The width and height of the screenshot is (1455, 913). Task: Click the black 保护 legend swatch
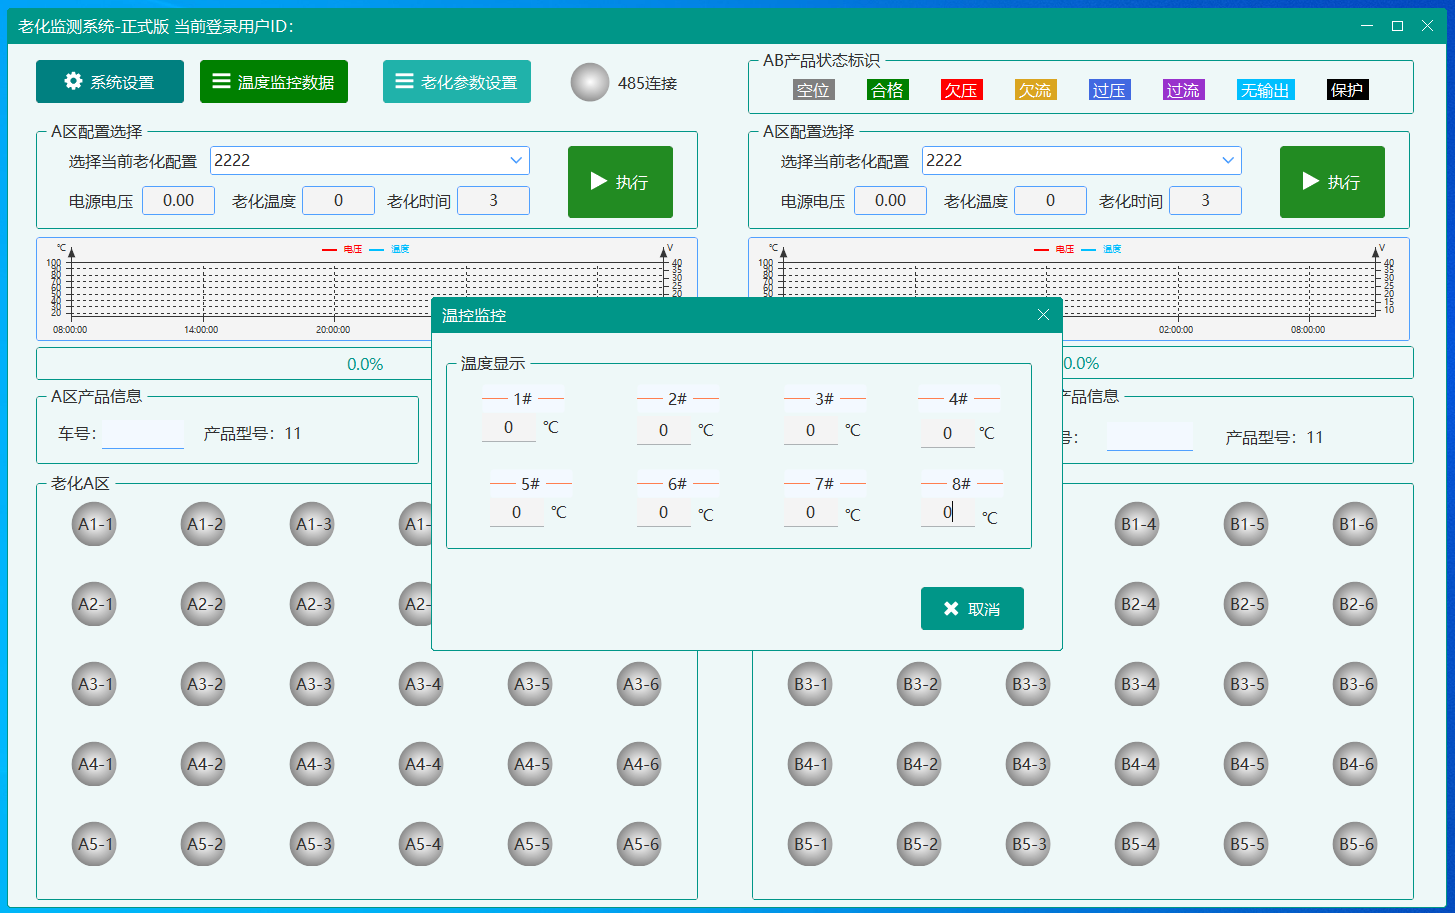click(1347, 90)
